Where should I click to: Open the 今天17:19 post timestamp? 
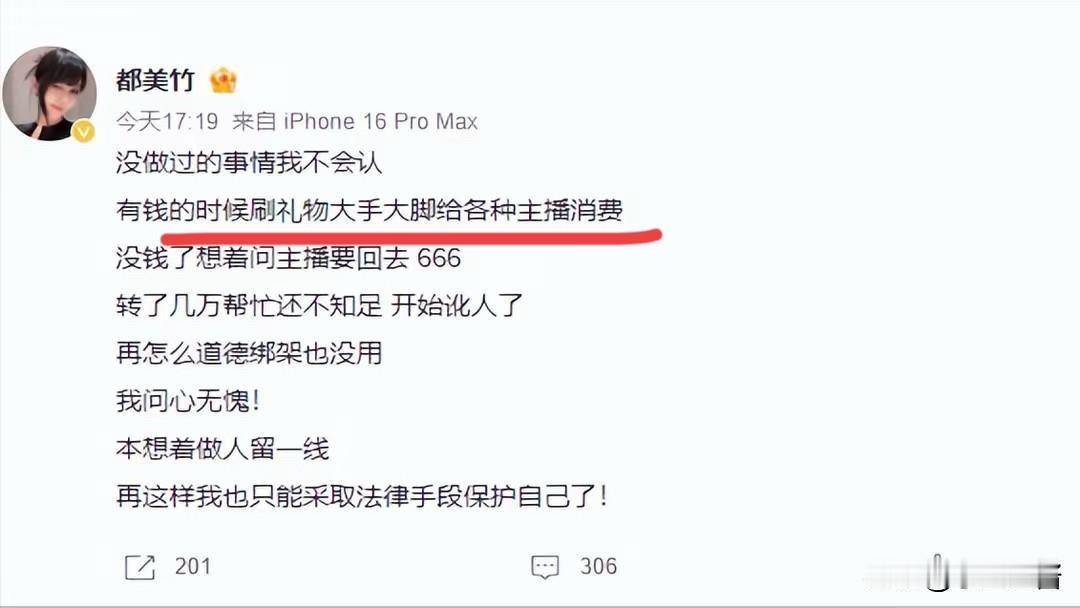pos(167,122)
